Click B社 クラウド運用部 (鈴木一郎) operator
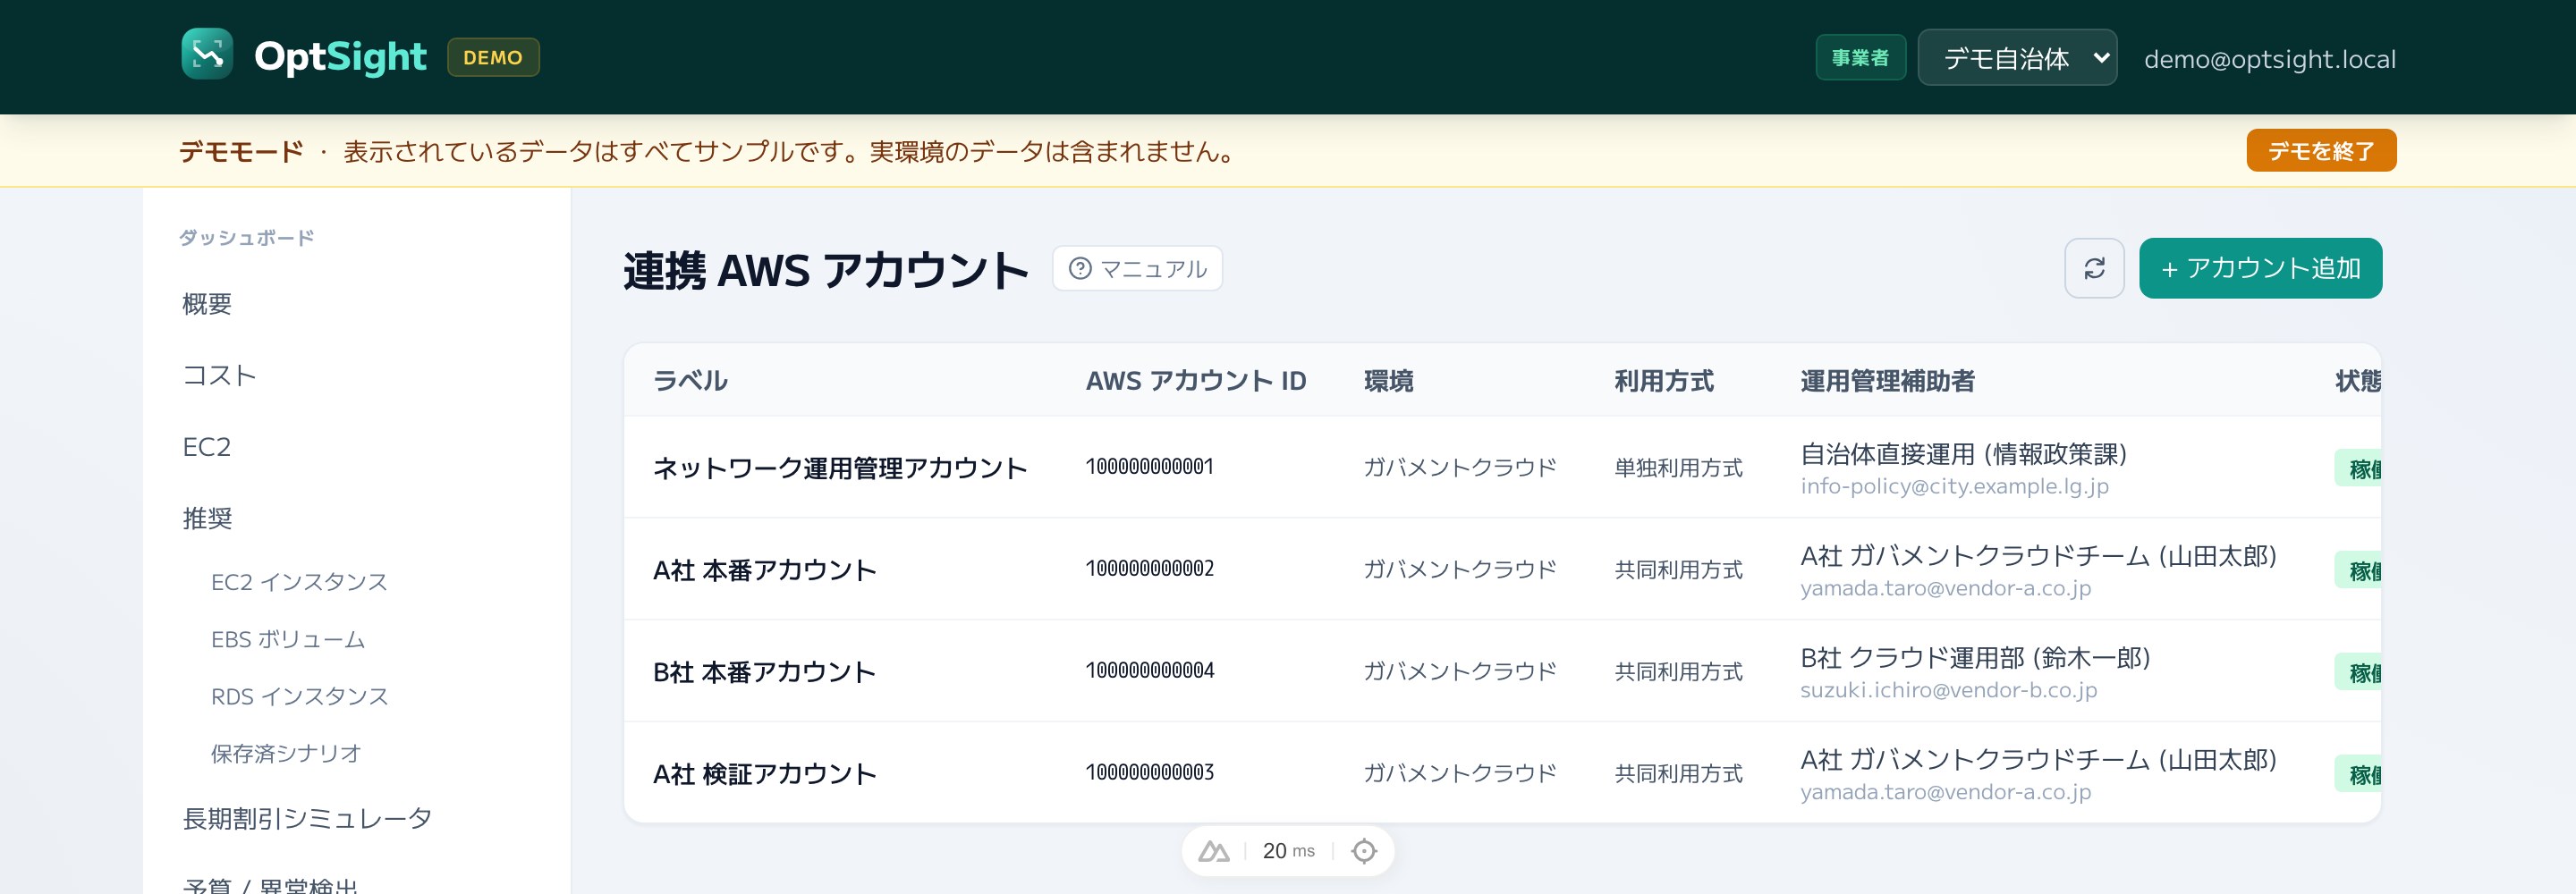The image size is (2576, 894). click(1975, 658)
